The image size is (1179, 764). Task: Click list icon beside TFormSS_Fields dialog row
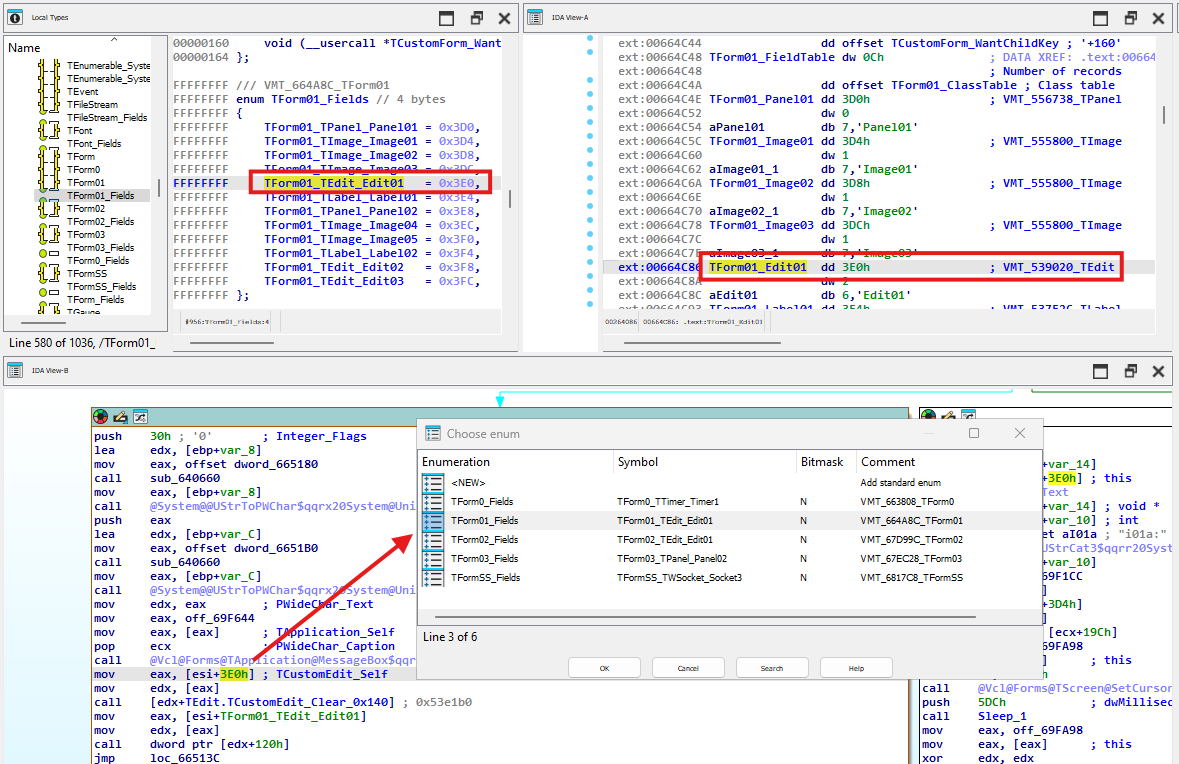433,578
